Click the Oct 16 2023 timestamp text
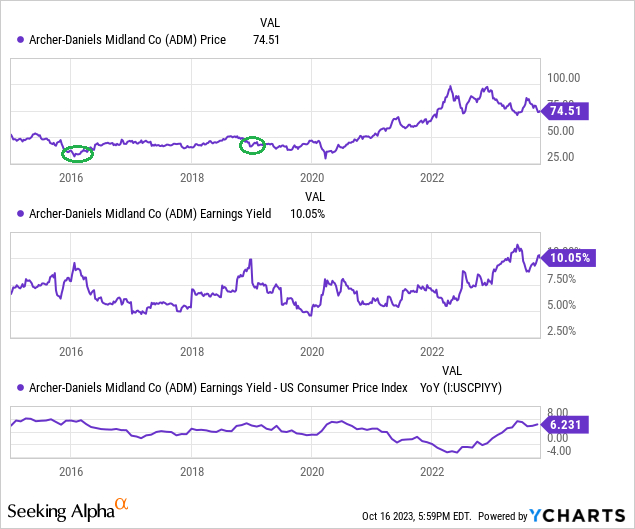 [416, 516]
